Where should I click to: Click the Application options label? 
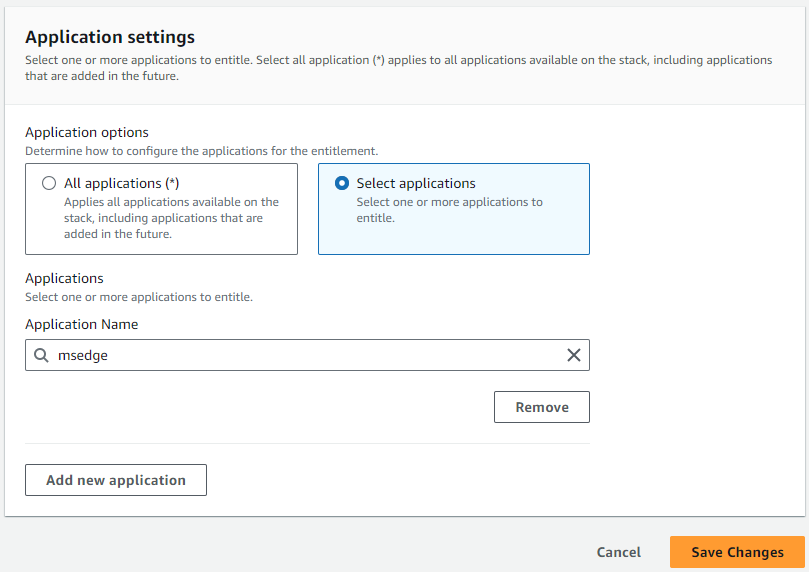pyautogui.click(x=87, y=133)
